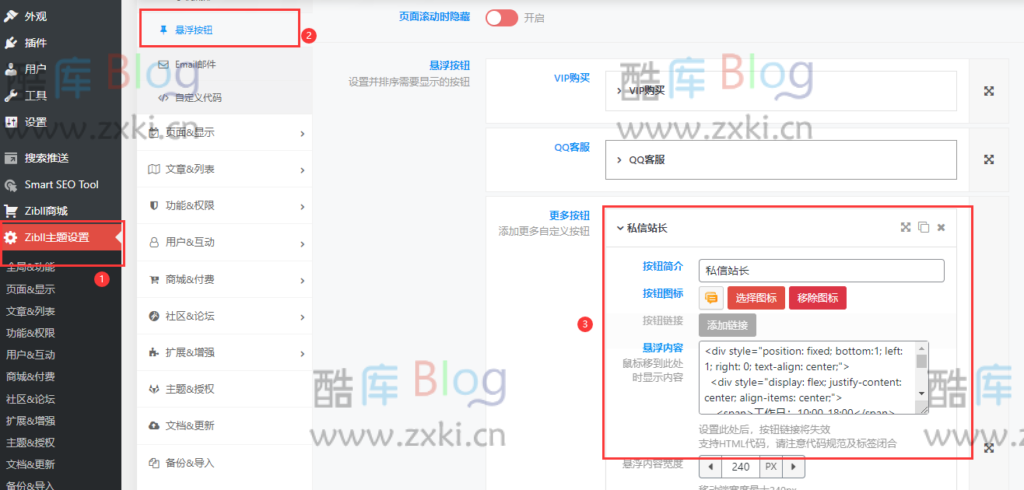This screenshot has height=490, width=1024.
Task: Expand 功能&权限 in the settings panel
Action: (225, 206)
